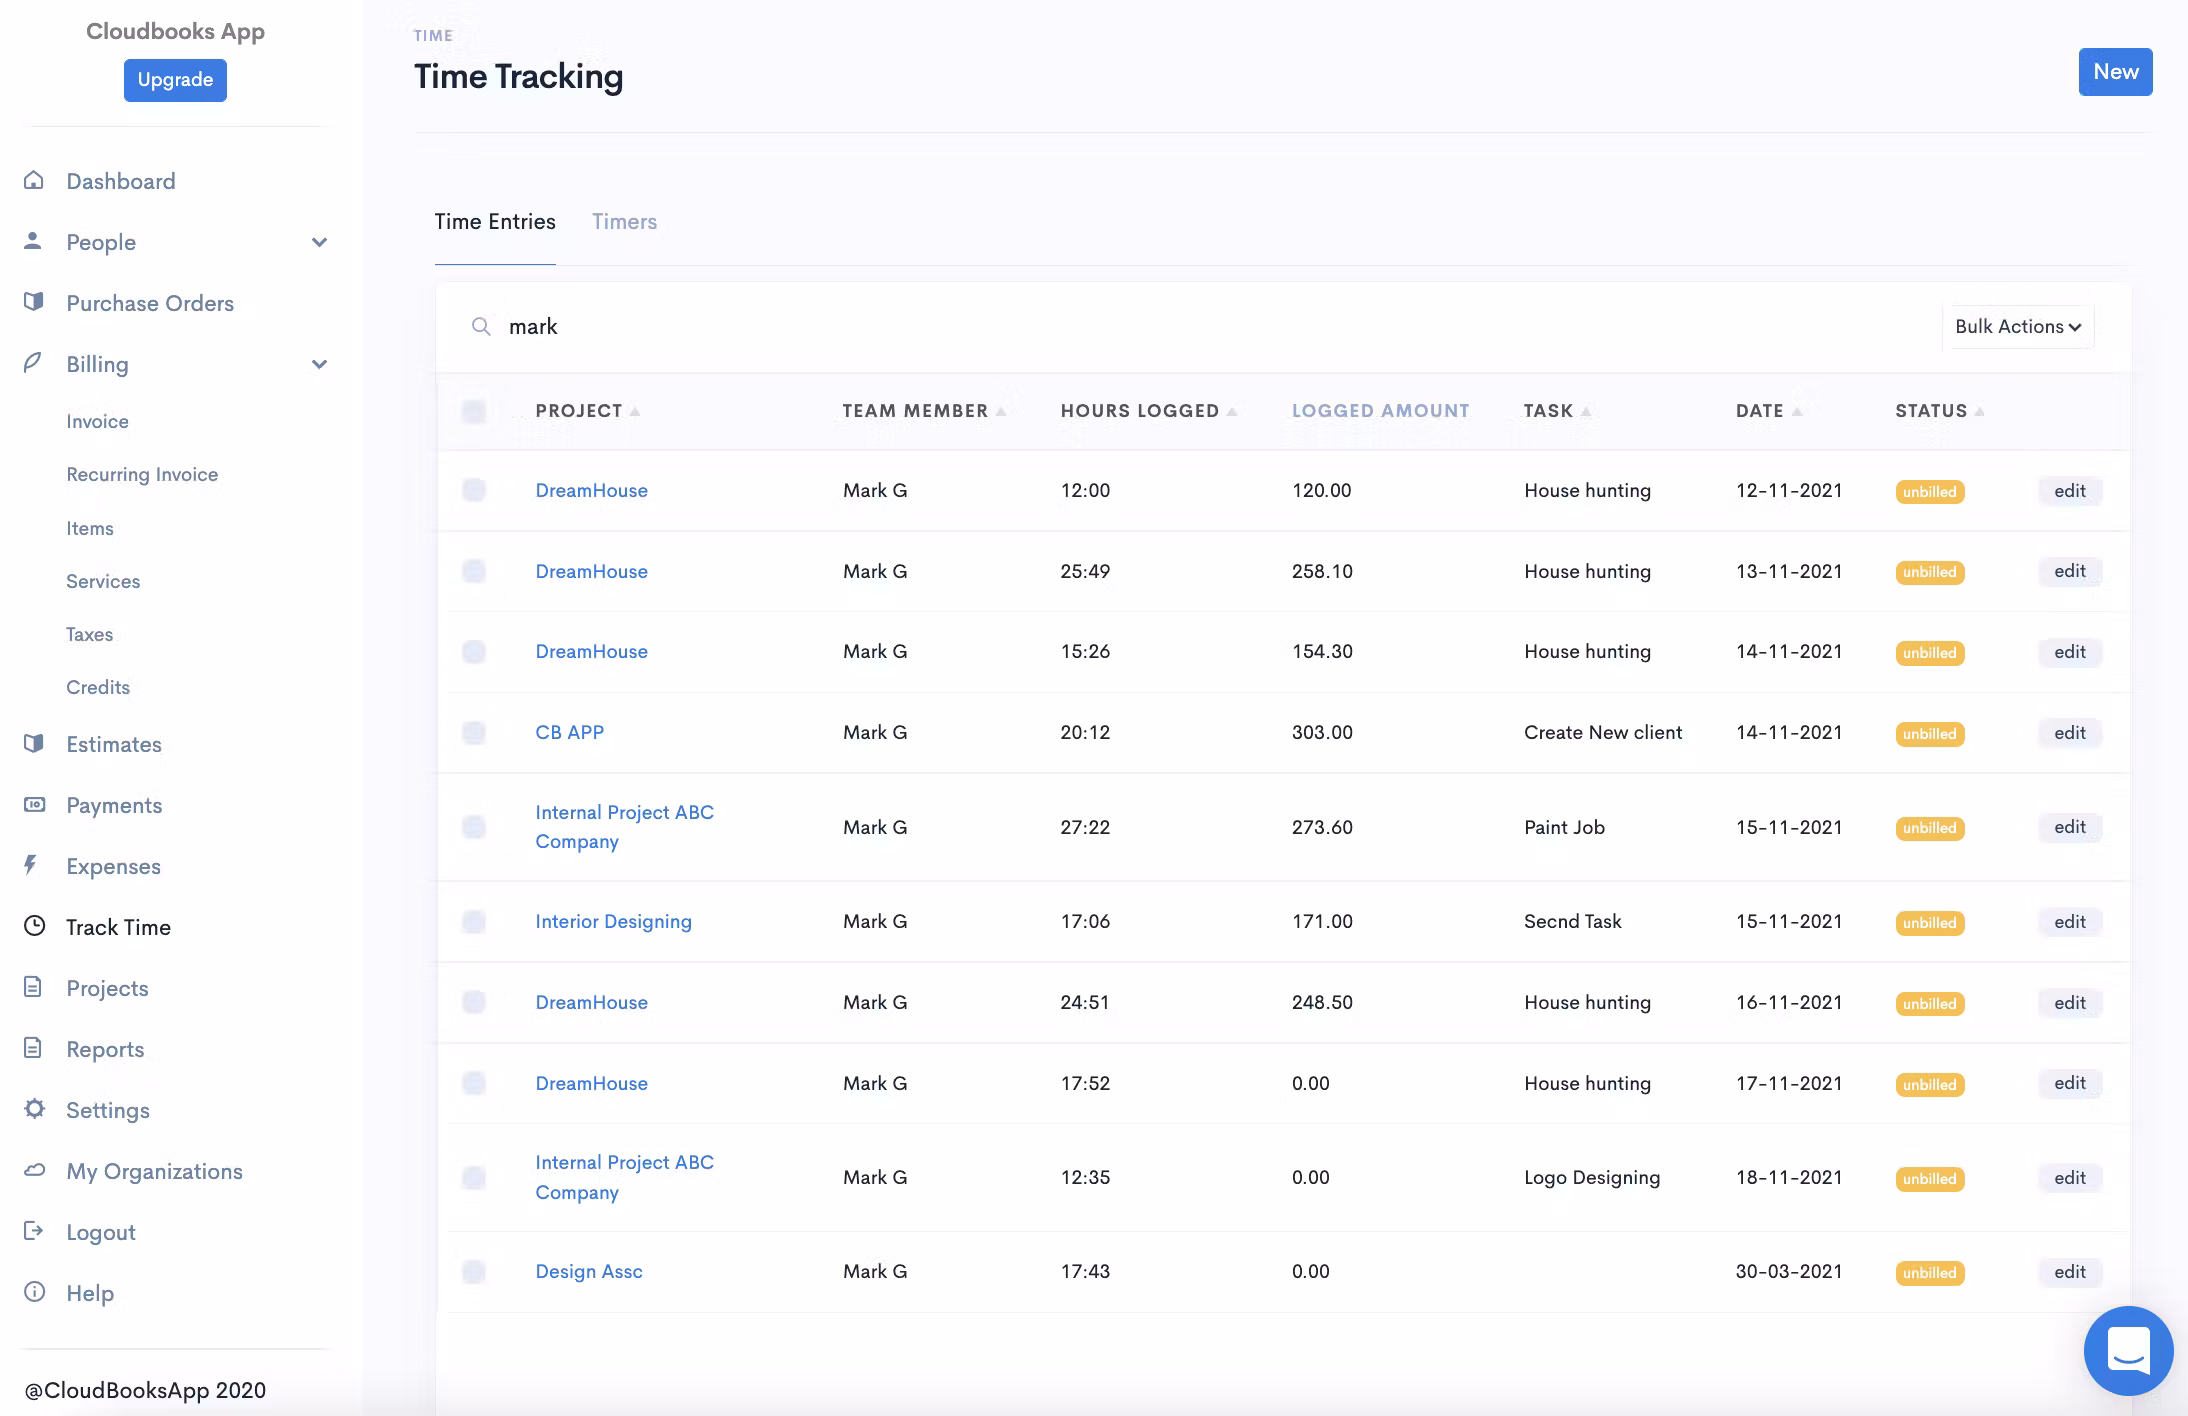Open the chat support bubble
The height and width of the screenshot is (1416, 2188).
click(x=2128, y=1350)
